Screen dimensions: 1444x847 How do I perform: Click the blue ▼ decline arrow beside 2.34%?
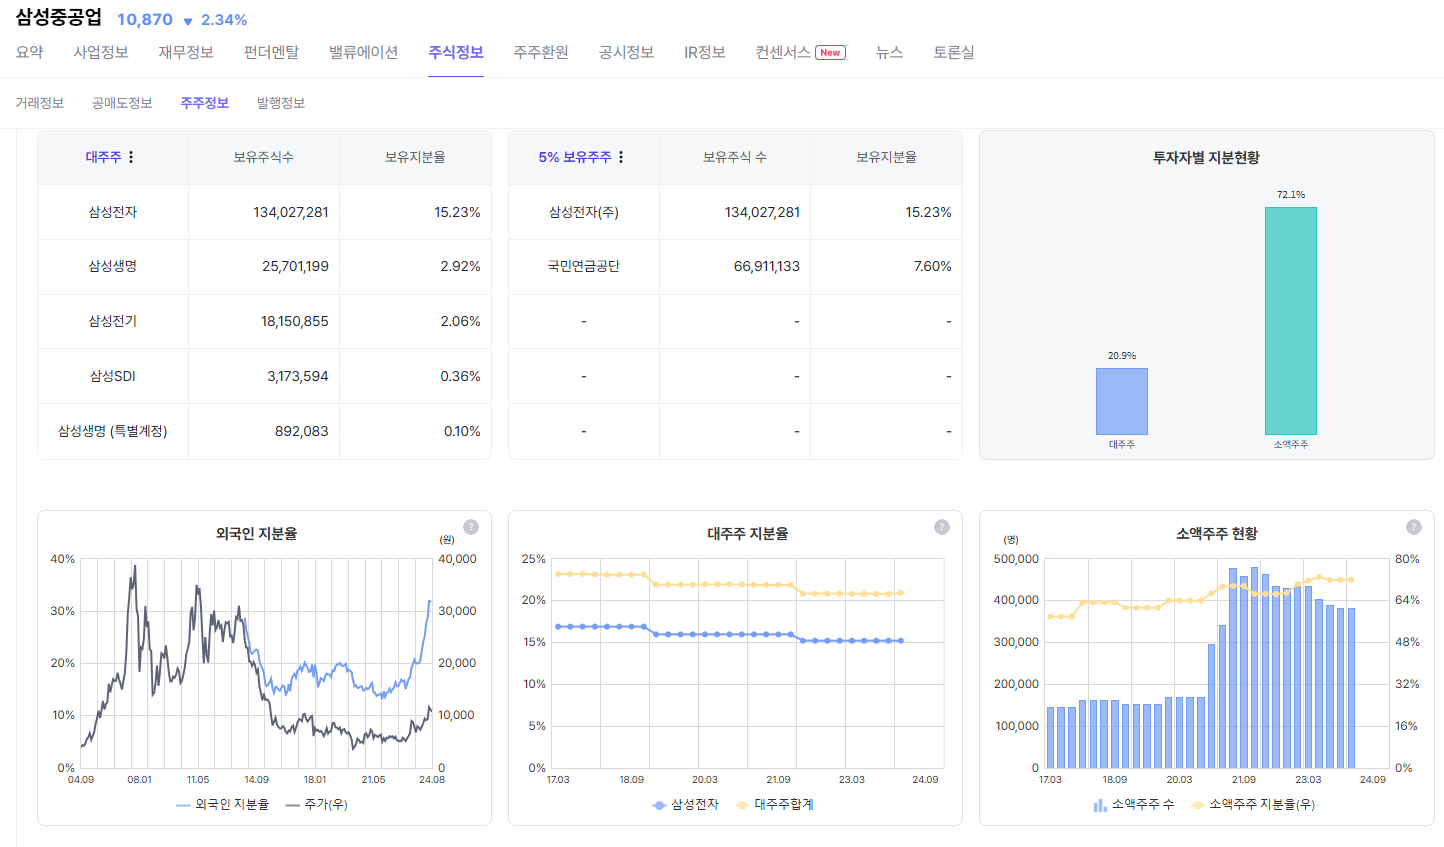189,20
